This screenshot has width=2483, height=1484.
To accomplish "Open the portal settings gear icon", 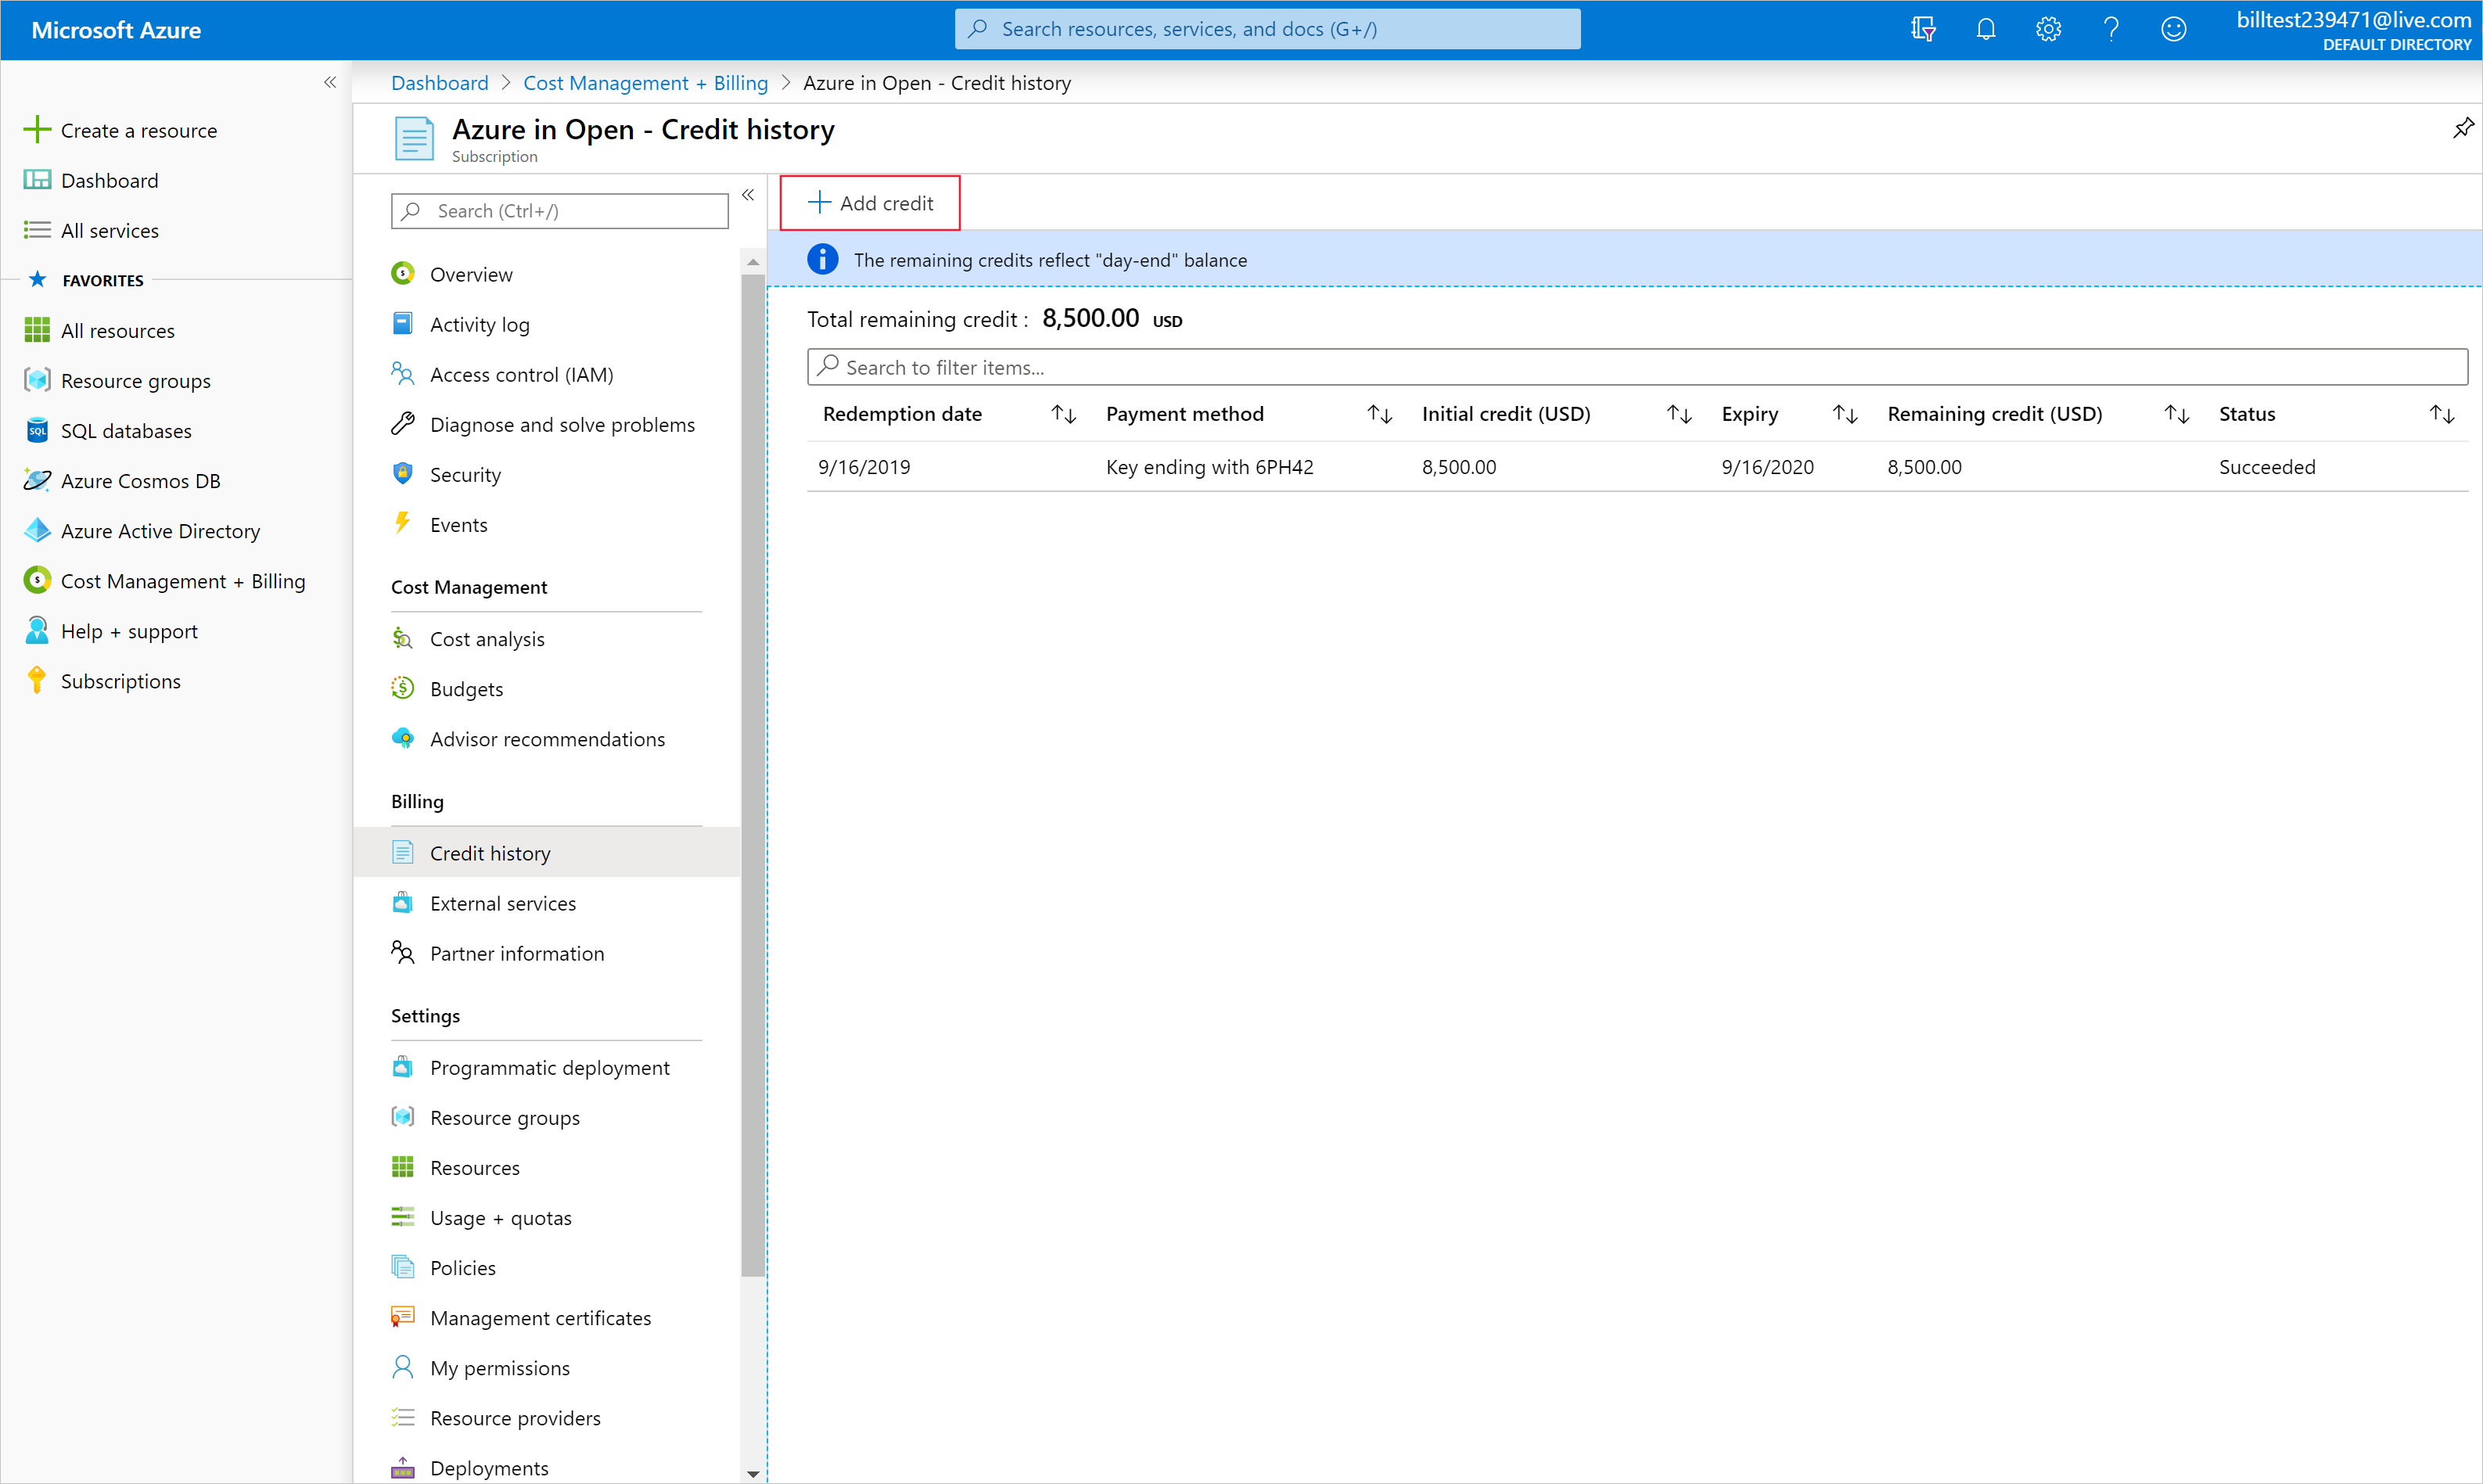I will point(2047,29).
